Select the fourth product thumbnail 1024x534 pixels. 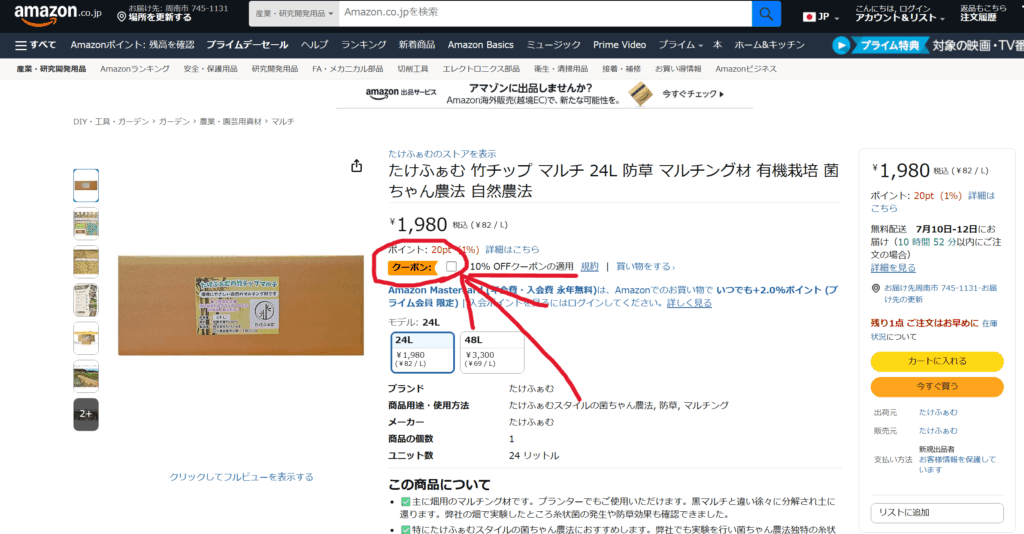[x=86, y=300]
